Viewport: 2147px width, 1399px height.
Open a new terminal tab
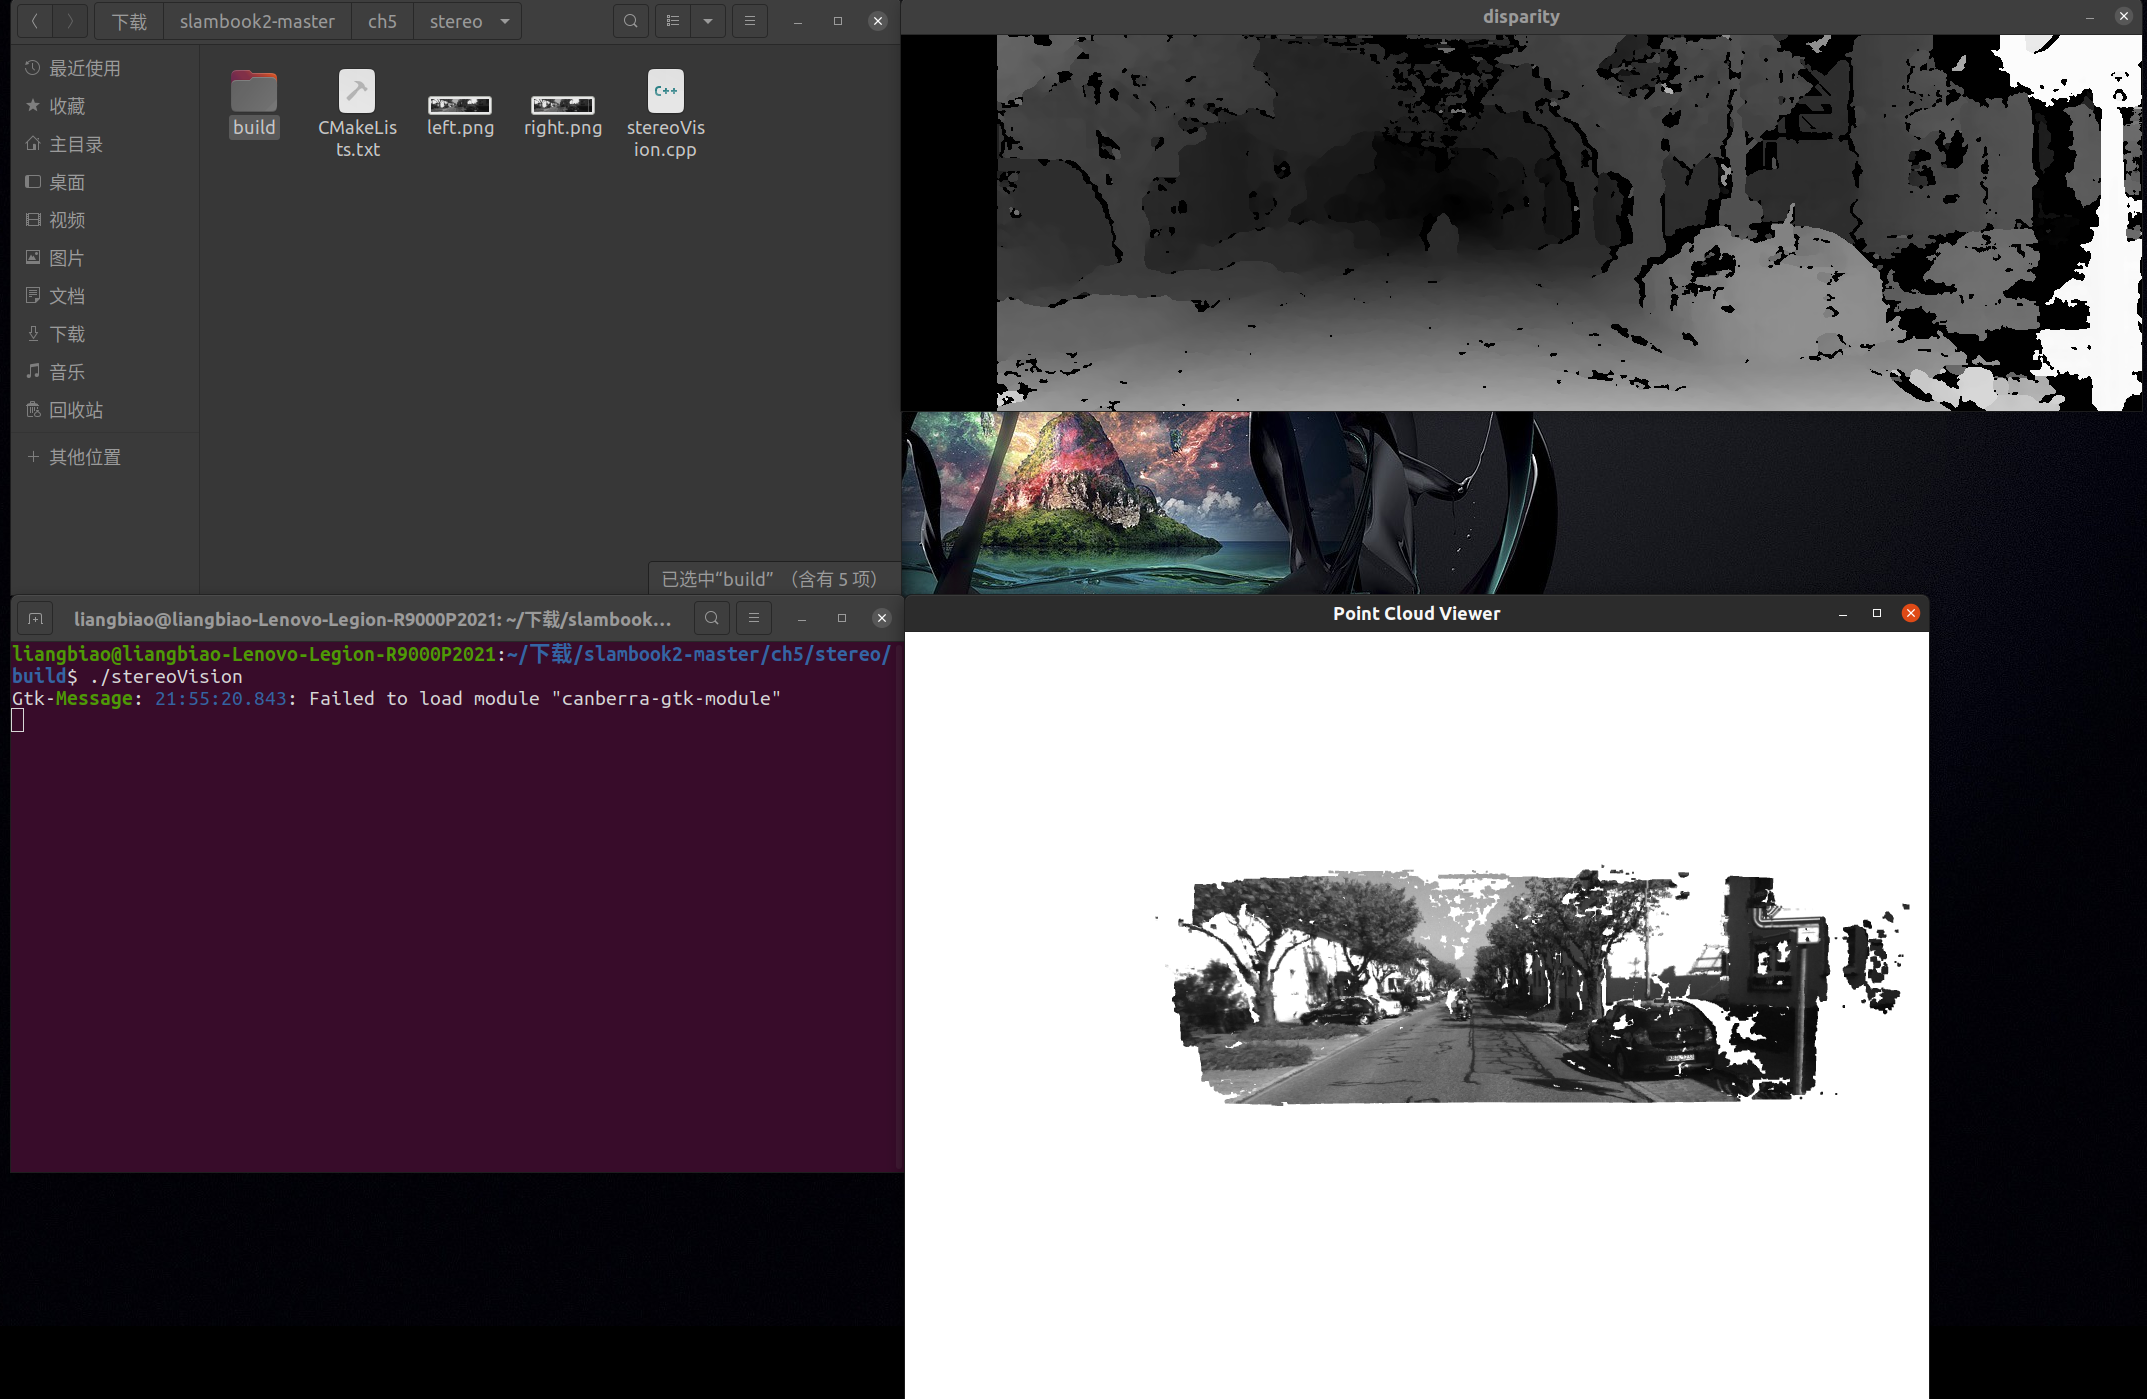click(x=35, y=618)
